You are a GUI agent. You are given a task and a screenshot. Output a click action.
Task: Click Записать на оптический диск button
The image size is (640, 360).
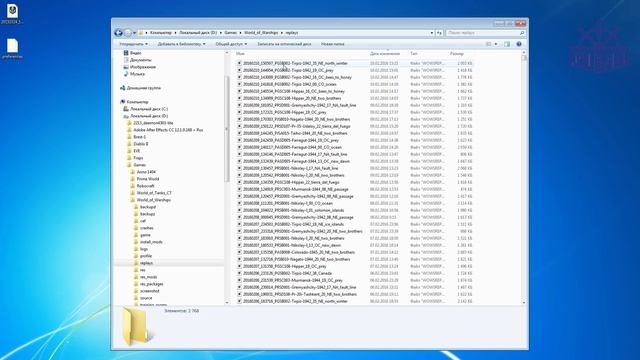click(x=284, y=44)
